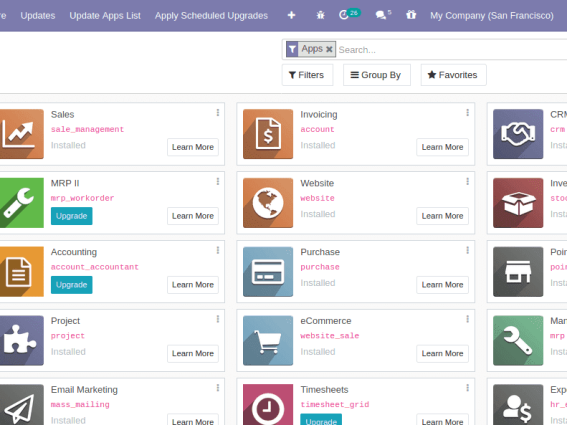Click the Manufacturing wrench app icon
Viewport: 567px width, 425px height.
(518, 340)
